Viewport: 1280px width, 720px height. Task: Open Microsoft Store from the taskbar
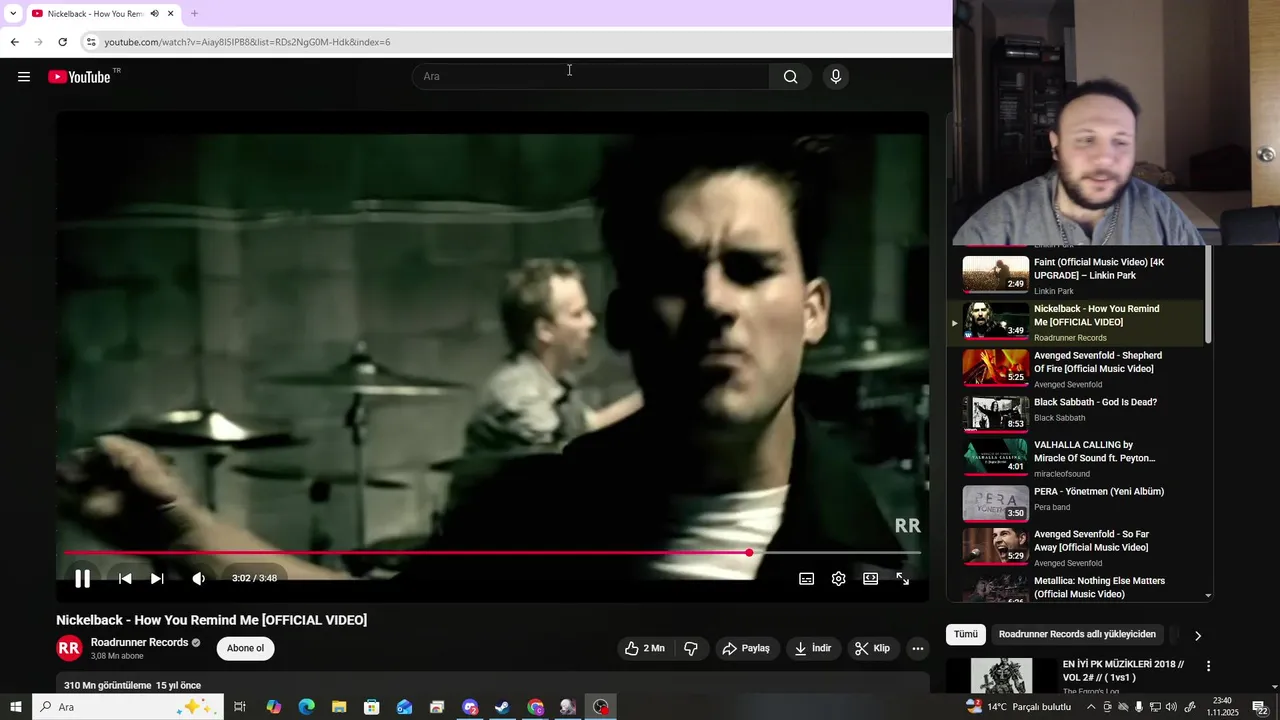point(371,707)
